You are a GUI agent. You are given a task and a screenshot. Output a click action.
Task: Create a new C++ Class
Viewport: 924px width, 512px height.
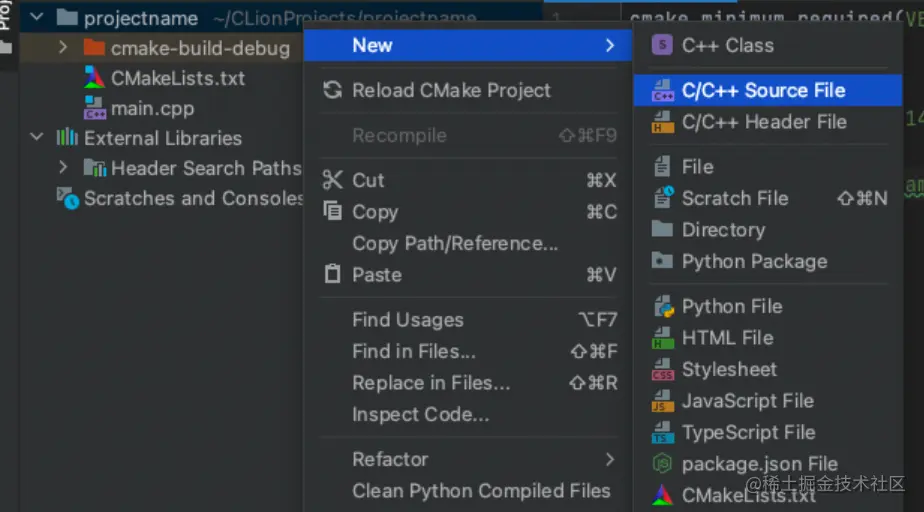768,45
